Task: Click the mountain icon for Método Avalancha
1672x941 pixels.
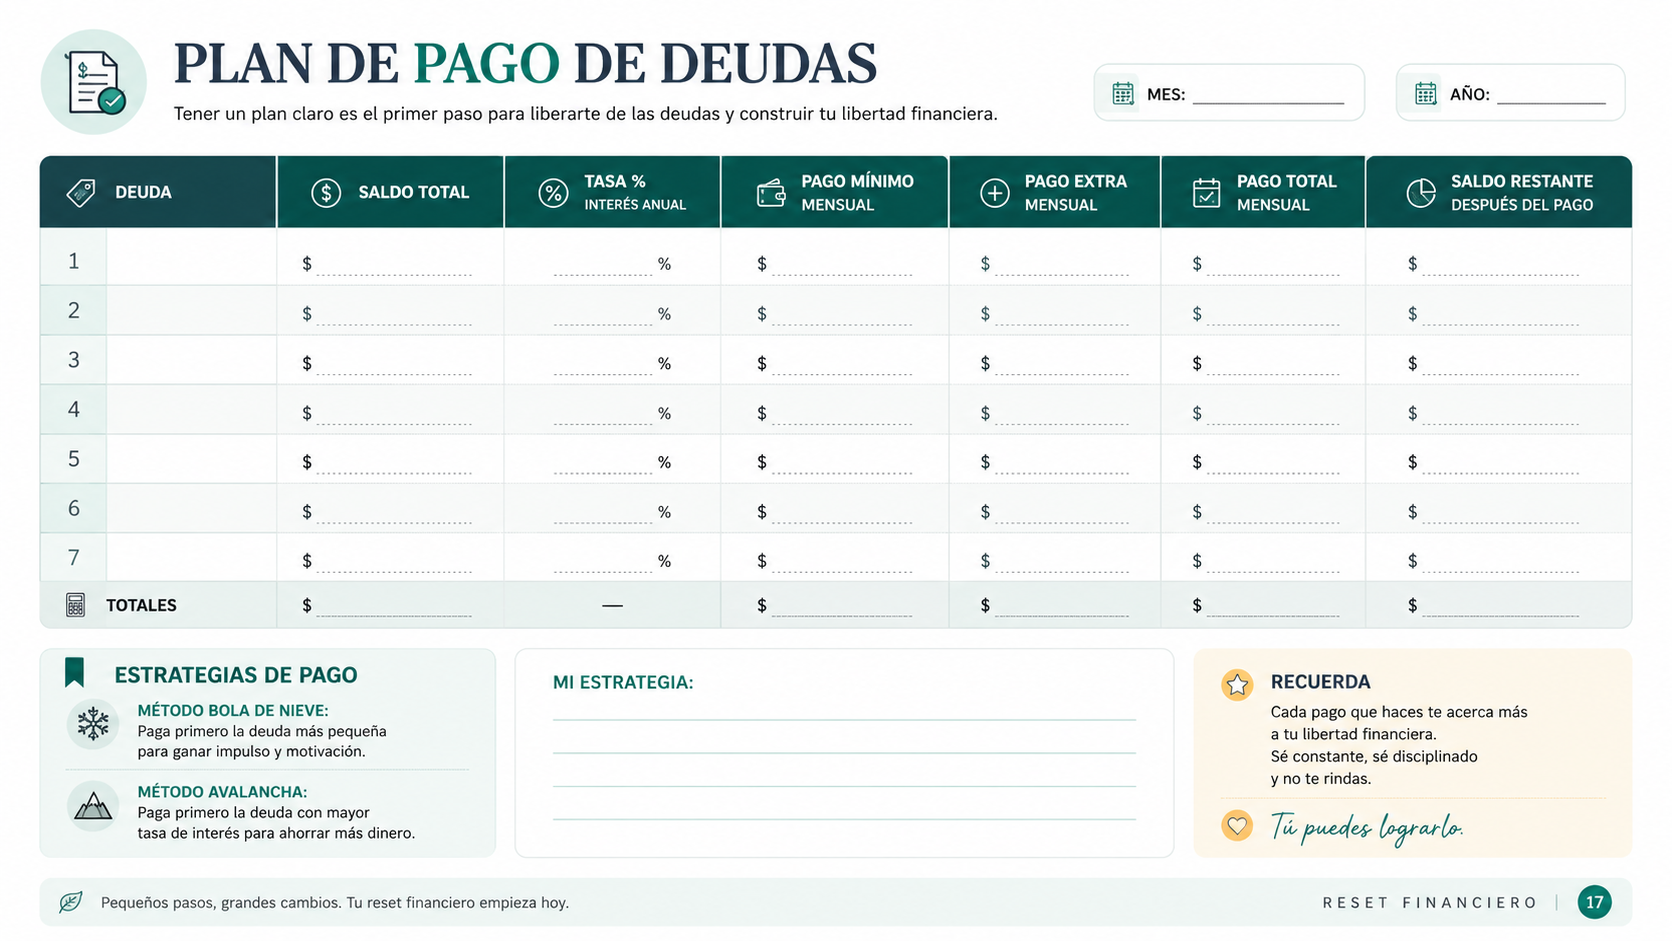Action: [93, 806]
